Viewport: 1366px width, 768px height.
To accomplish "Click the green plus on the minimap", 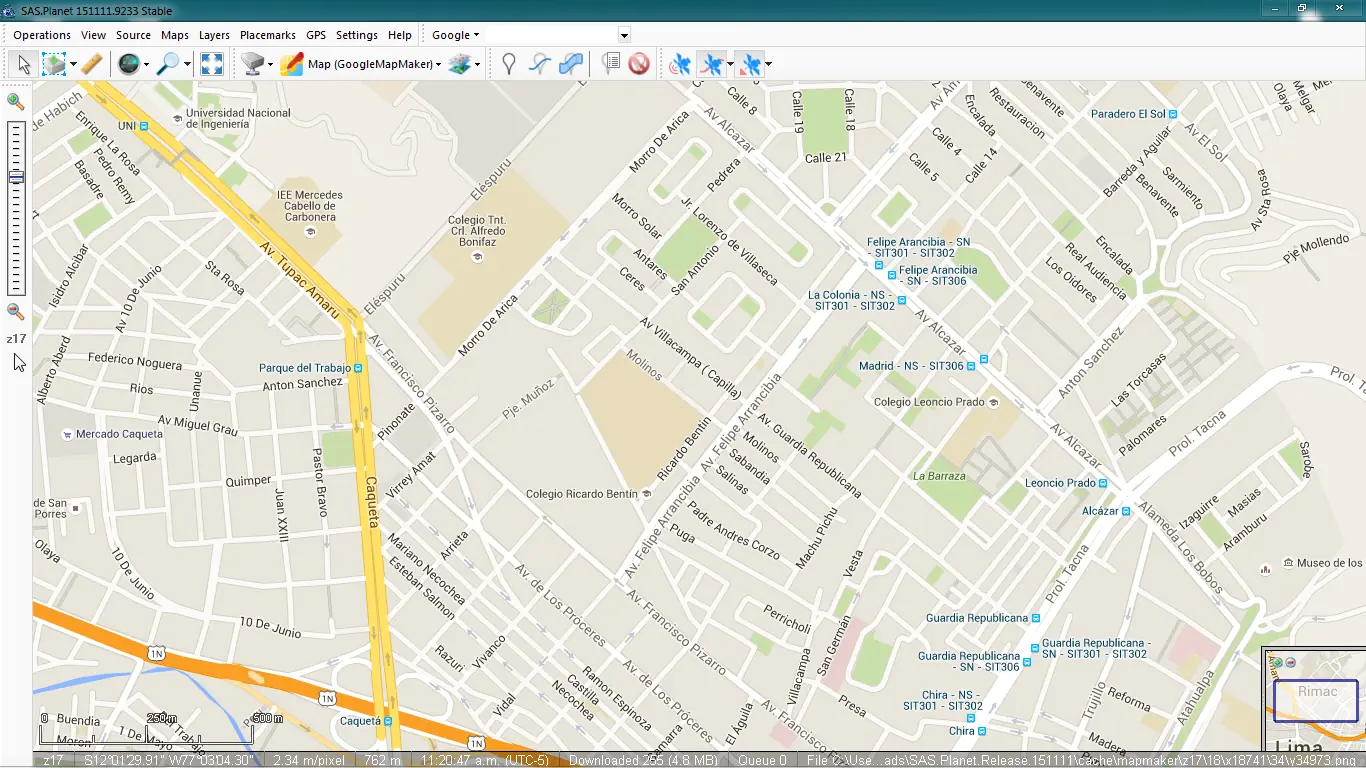I will pyautogui.click(x=1277, y=662).
